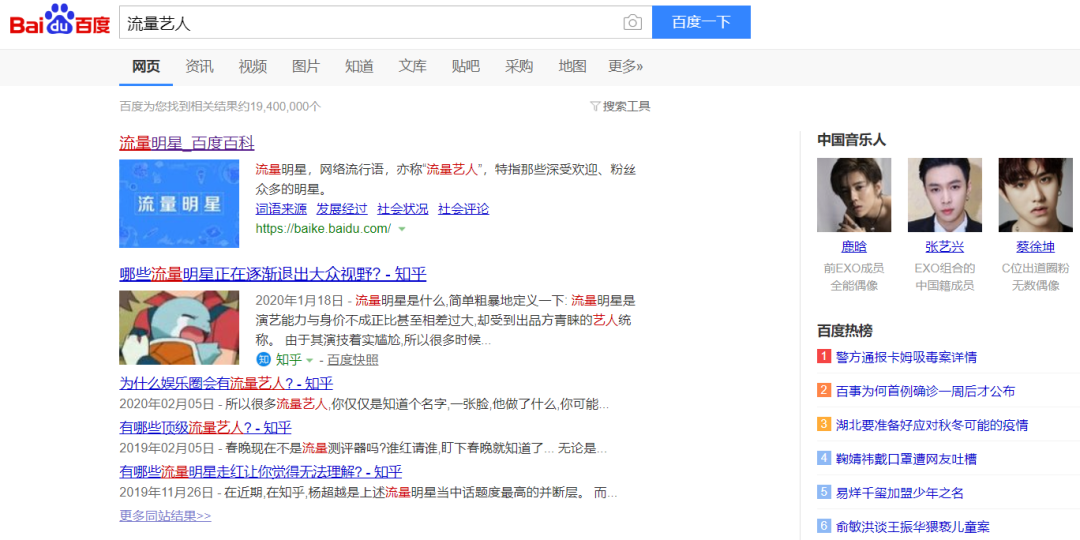Click the result count text 约19,400,000个
This screenshot has width=1080, height=540.
(x=282, y=106)
